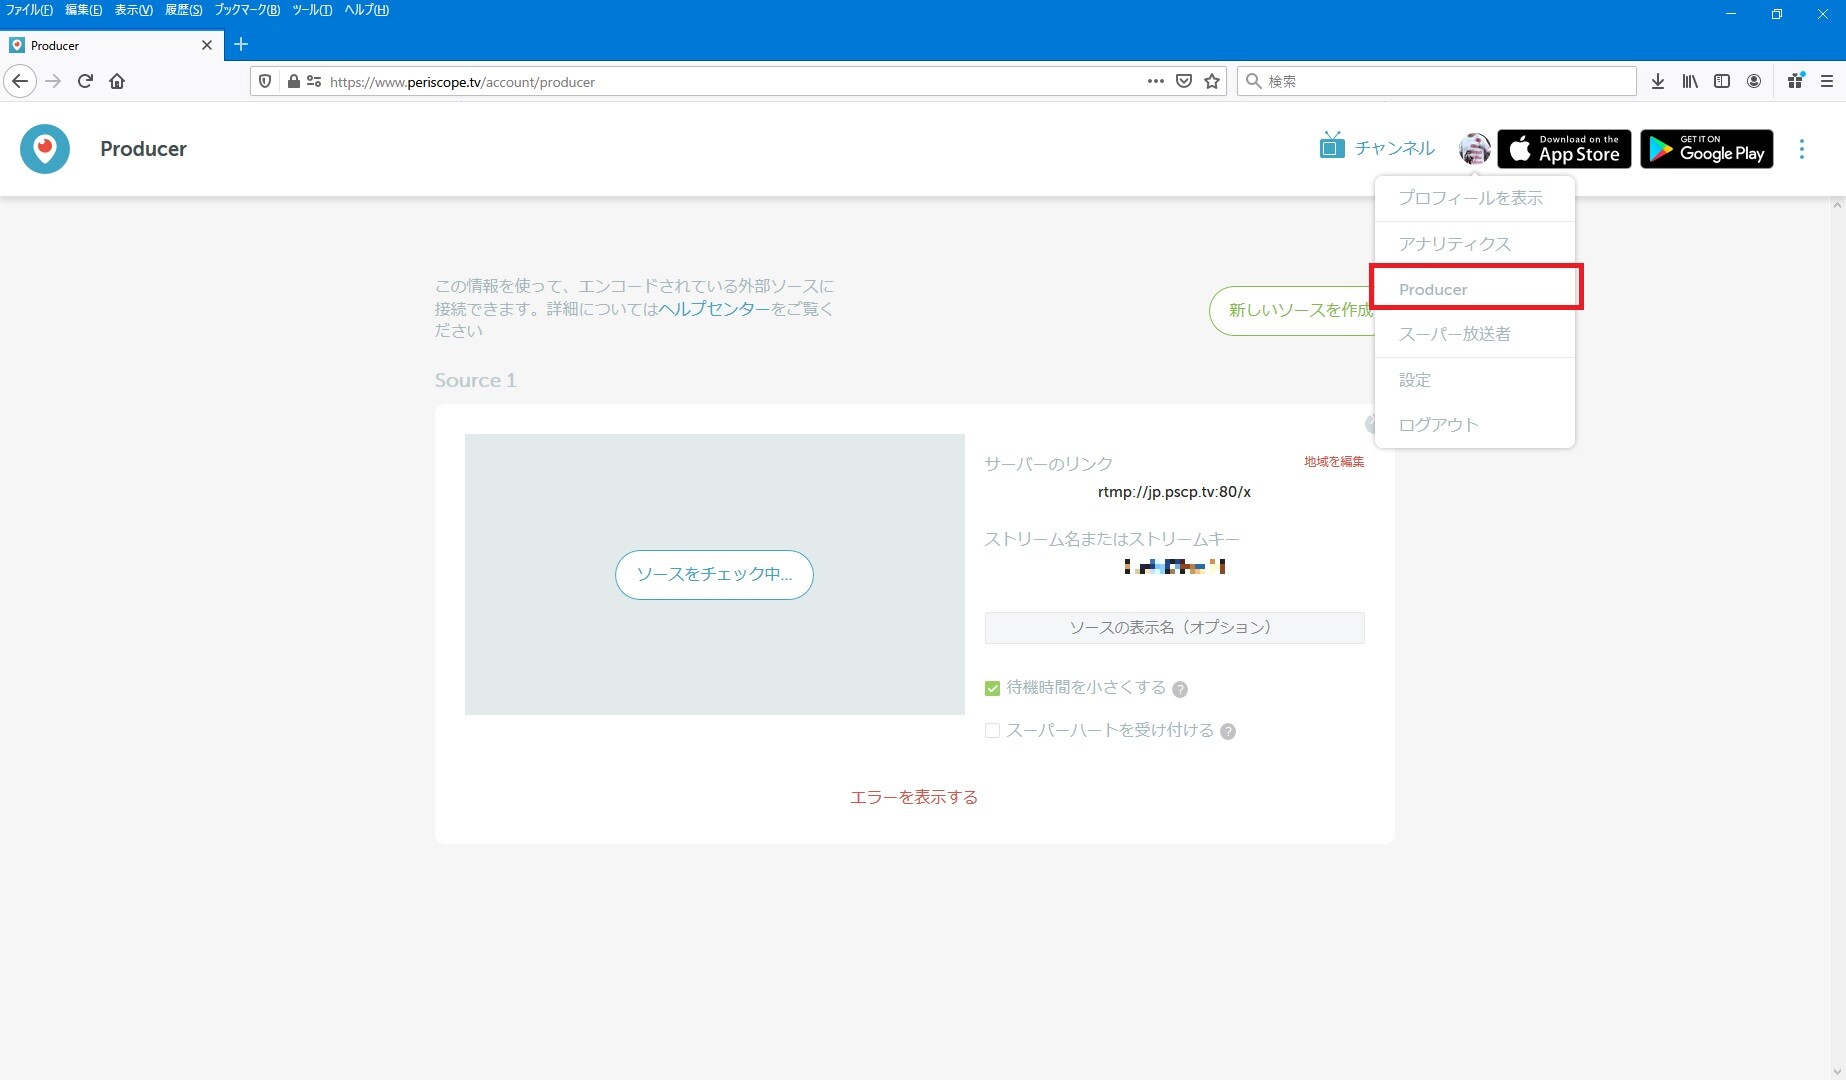Click the browser back arrow
The width and height of the screenshot is (1846, 1080).
pos(20,81)
